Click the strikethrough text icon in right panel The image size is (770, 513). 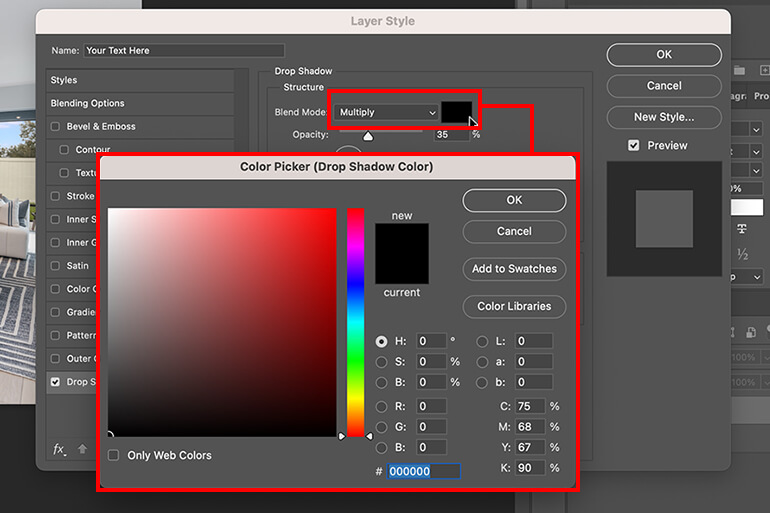click(x=742, y=229)
